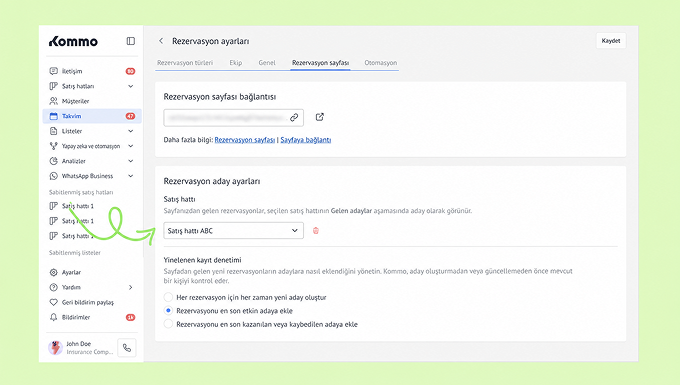Select 'en son kazanılan veya kaybedilen adaya ekle'
This screenshot has height=385, width=680.
168,324
